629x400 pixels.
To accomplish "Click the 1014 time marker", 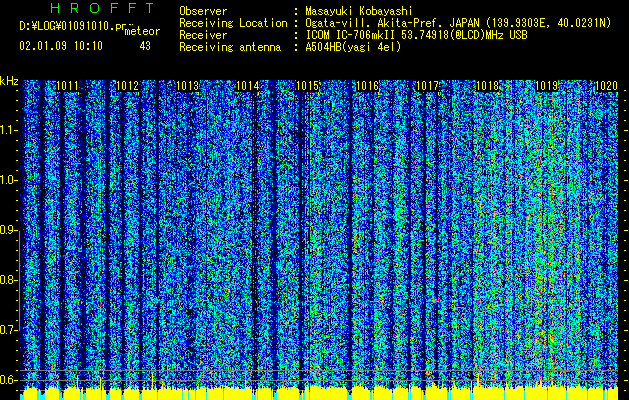I will click(248, 86).
